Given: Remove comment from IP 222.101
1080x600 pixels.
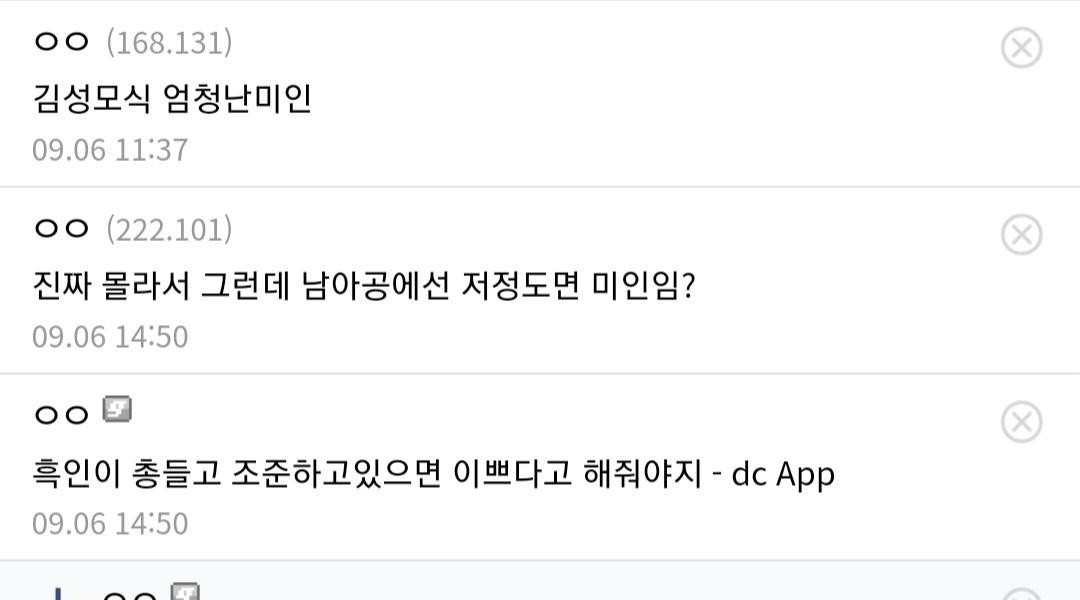Looking at the screenshot, I should 1021,234.
